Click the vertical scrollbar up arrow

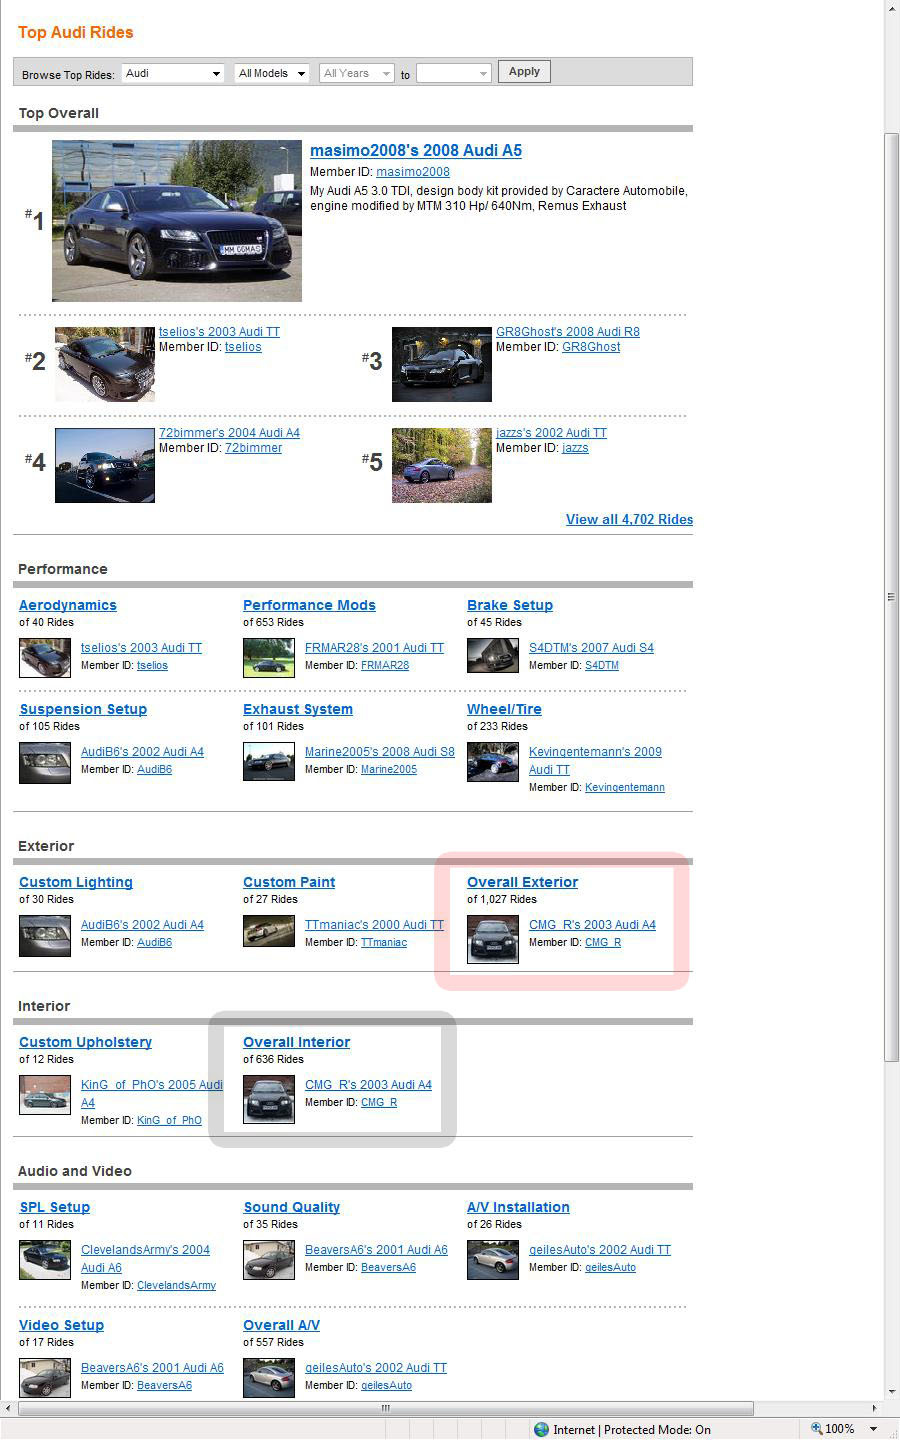[x=892, y=8]
